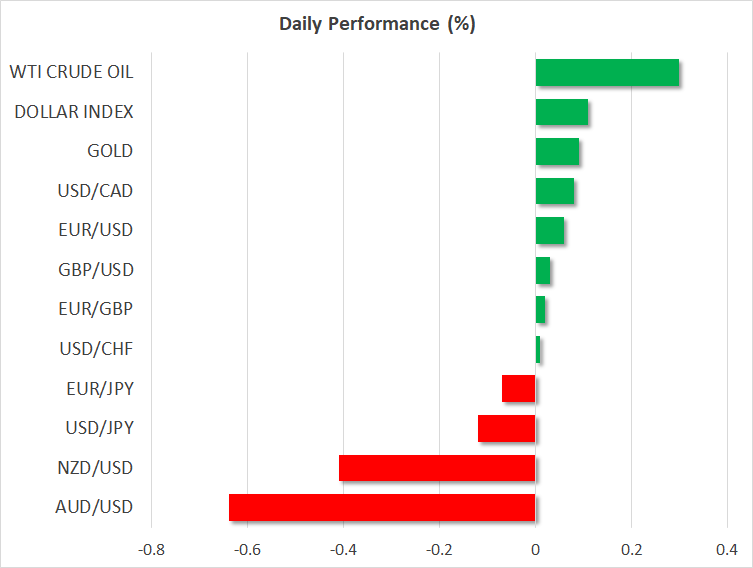Select the 0.4 axis tick label
This screenshot has height=568, width=753.
[727, 549]
